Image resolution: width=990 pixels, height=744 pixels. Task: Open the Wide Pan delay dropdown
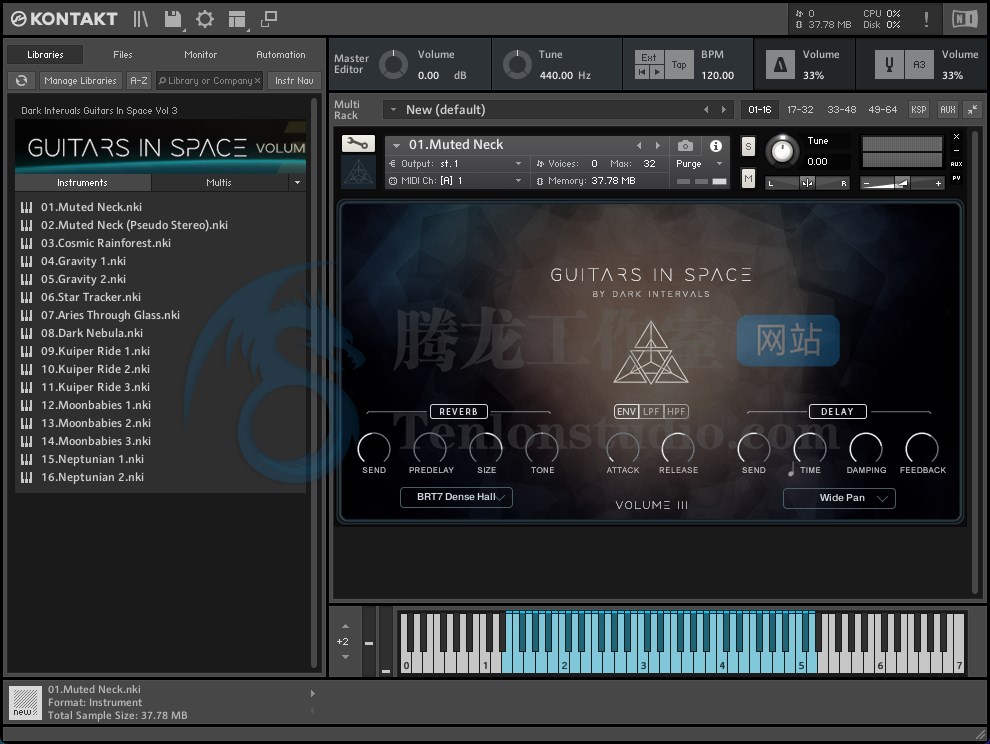pos(839,498)
